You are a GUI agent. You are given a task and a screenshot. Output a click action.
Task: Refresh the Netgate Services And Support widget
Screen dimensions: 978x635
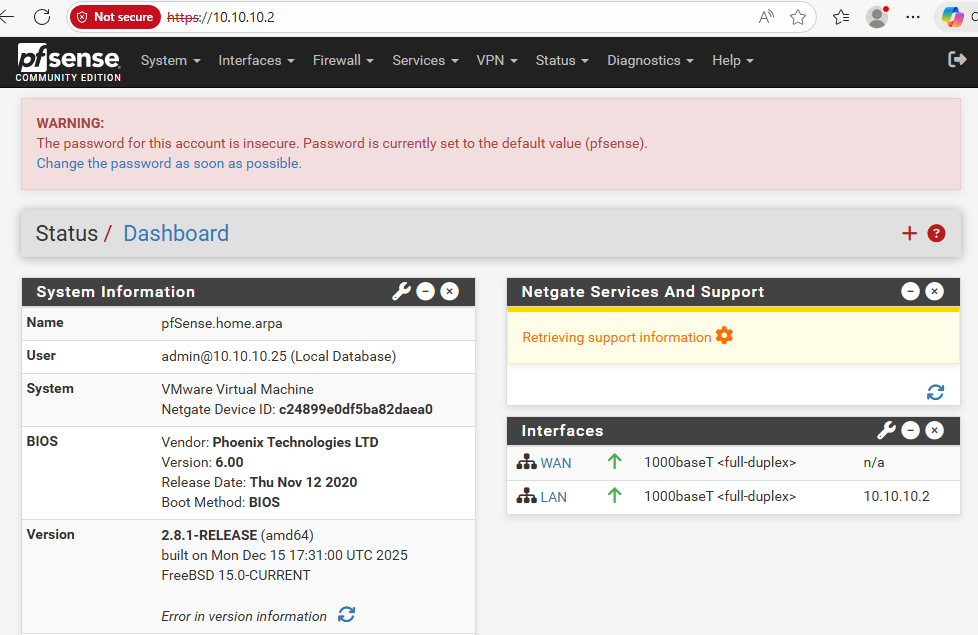pos(935,392)
